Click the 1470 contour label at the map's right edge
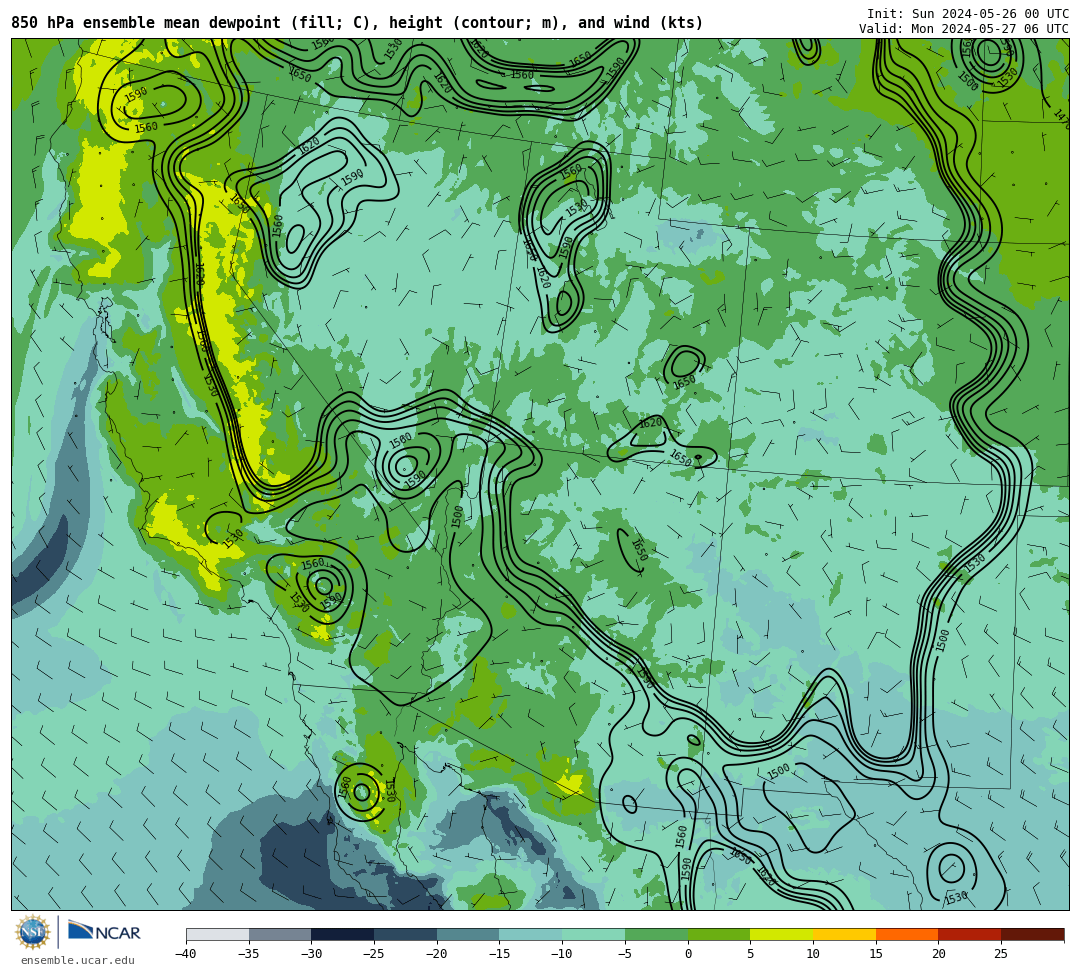The width and height of the screenshot is (1080, 973). (1063, 118)
